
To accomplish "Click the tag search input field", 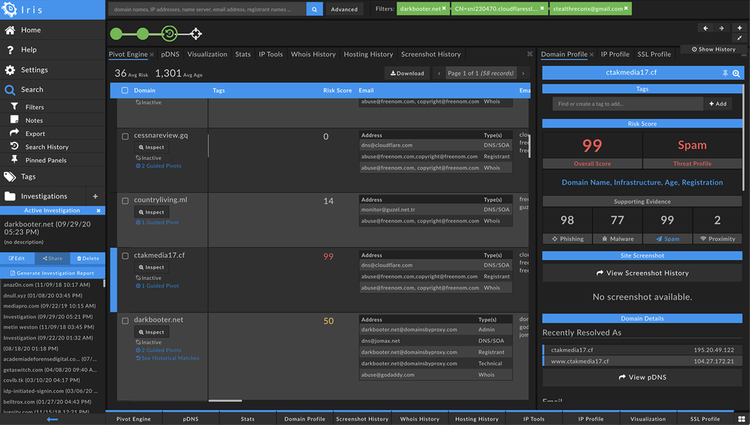I will tap(628, 103).
